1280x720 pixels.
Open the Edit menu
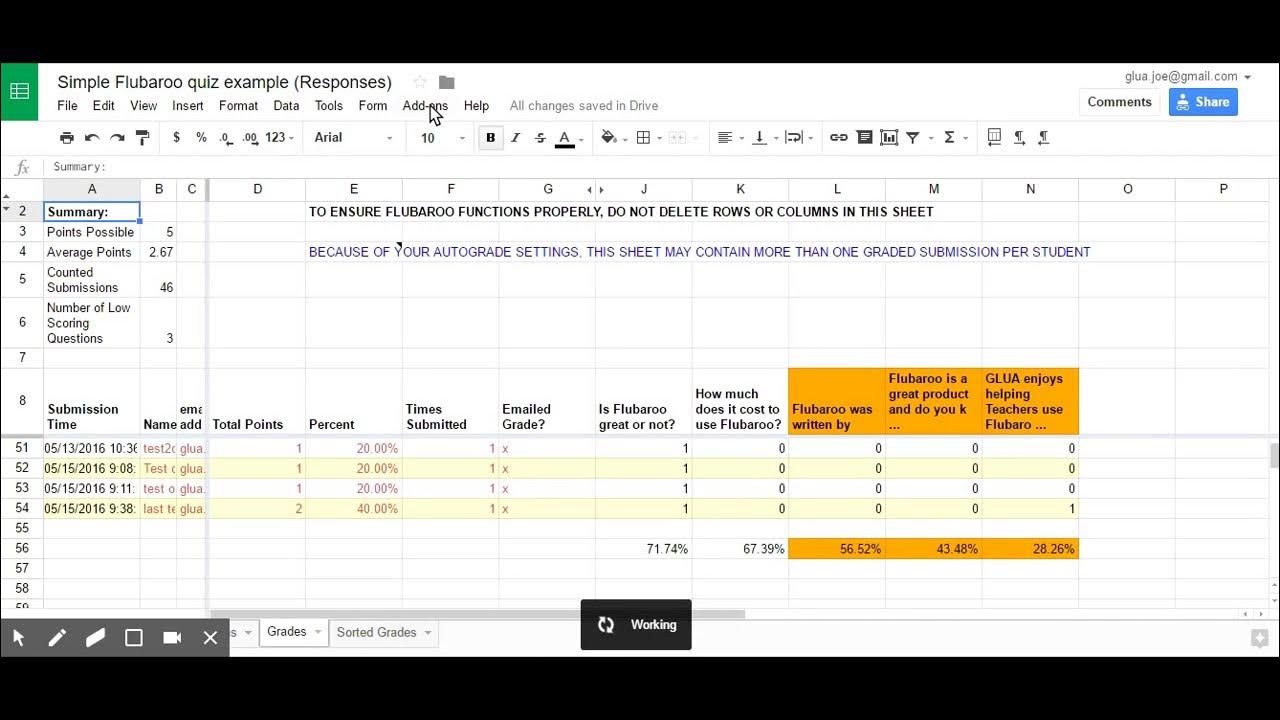[104, 106]
